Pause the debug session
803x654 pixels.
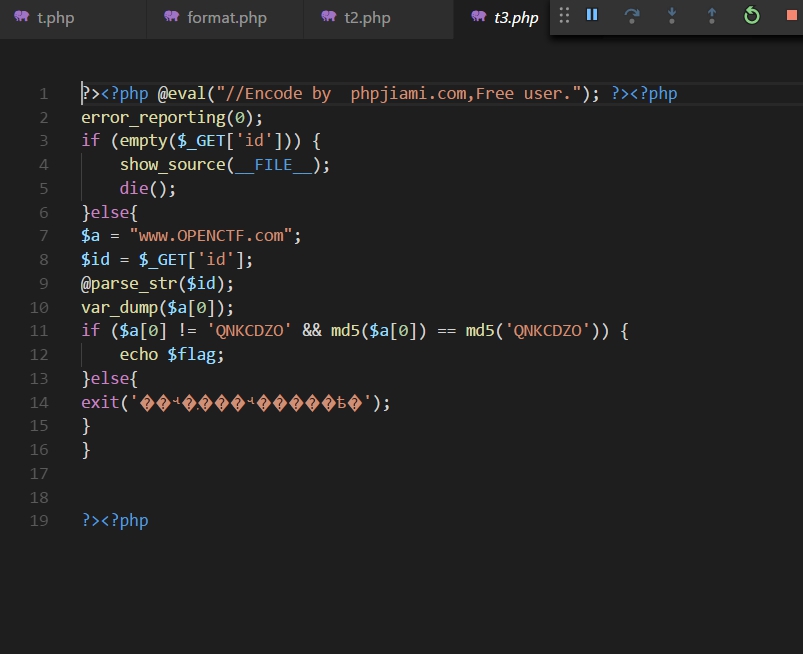[592, 15]
